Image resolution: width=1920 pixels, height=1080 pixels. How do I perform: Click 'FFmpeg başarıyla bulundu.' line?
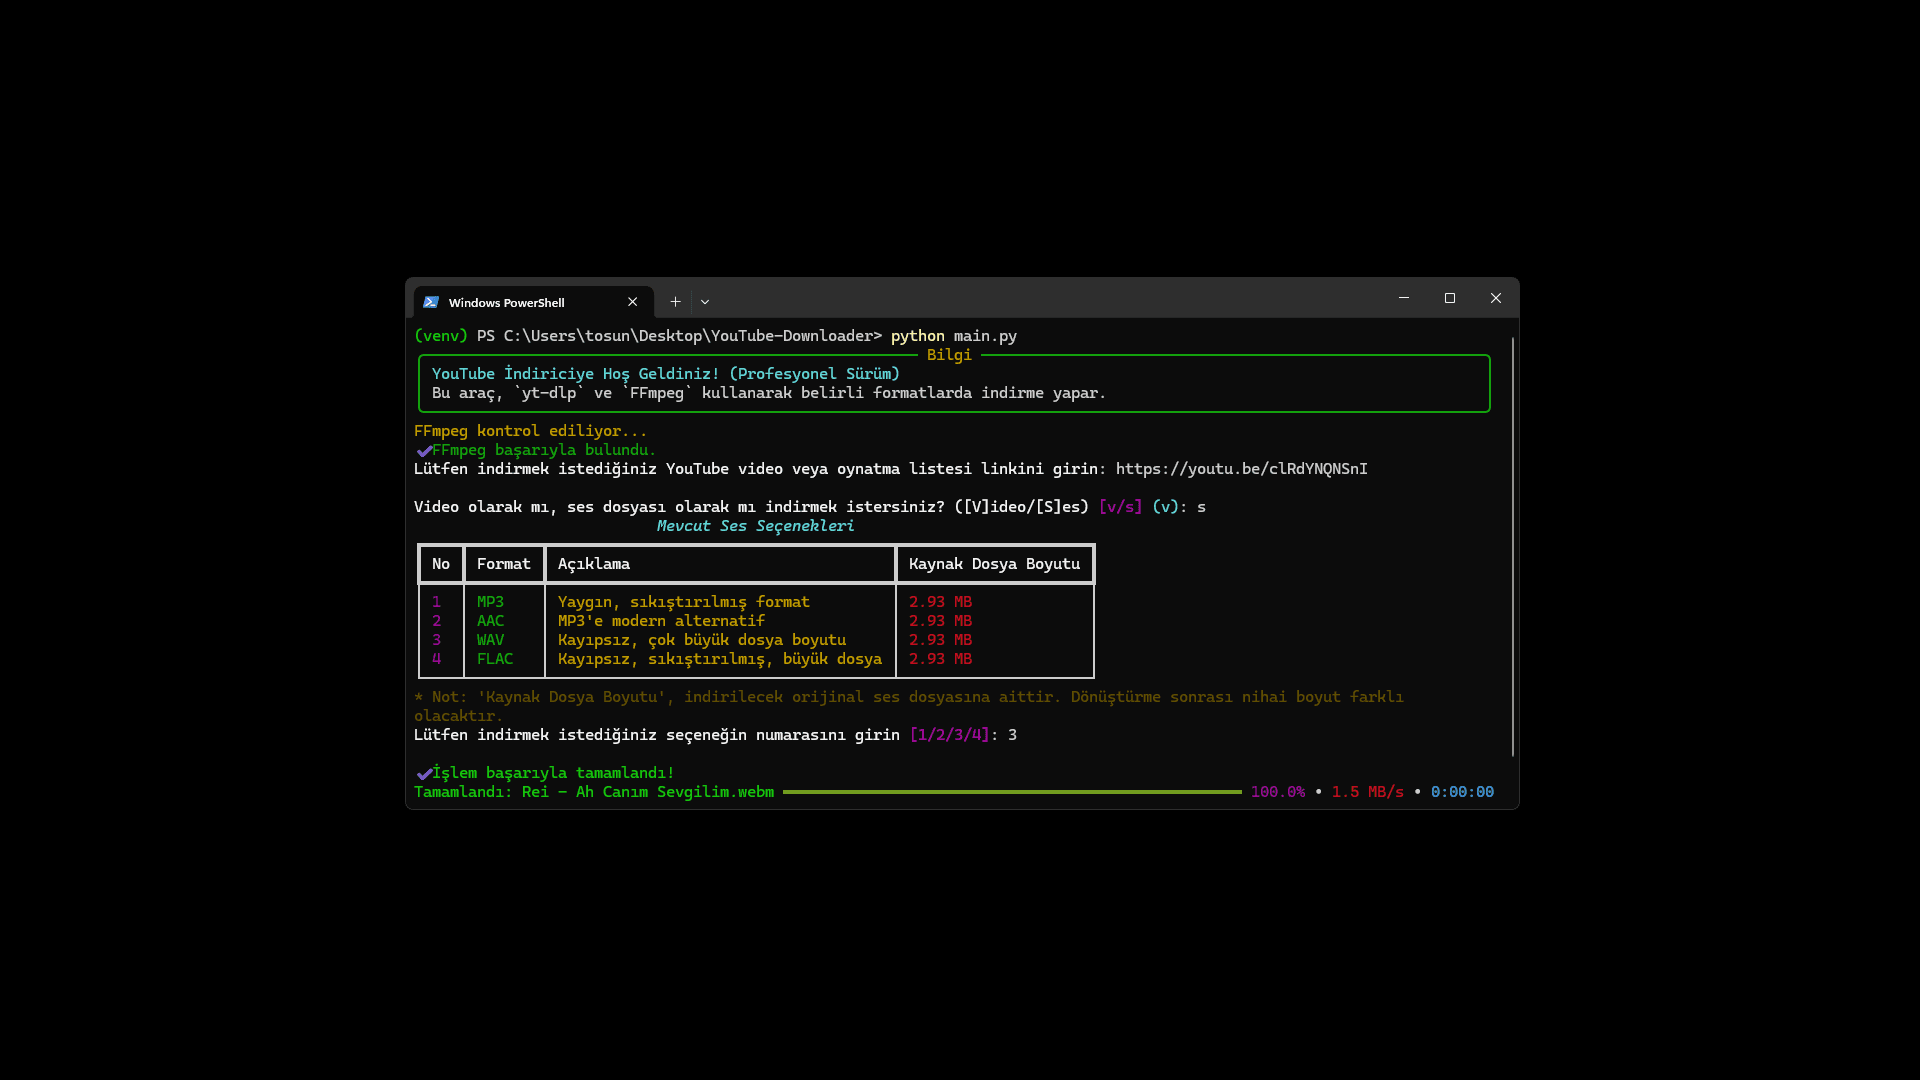544,450
